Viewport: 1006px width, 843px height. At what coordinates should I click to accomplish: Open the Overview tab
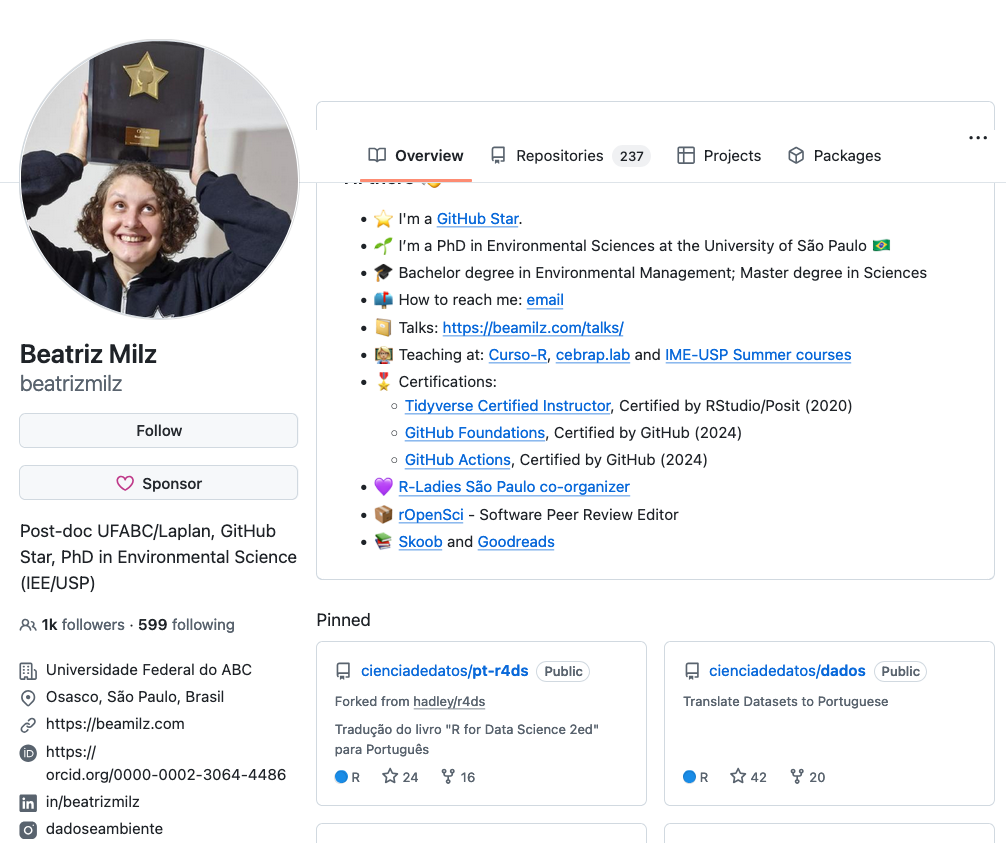(x=416, y=156)
